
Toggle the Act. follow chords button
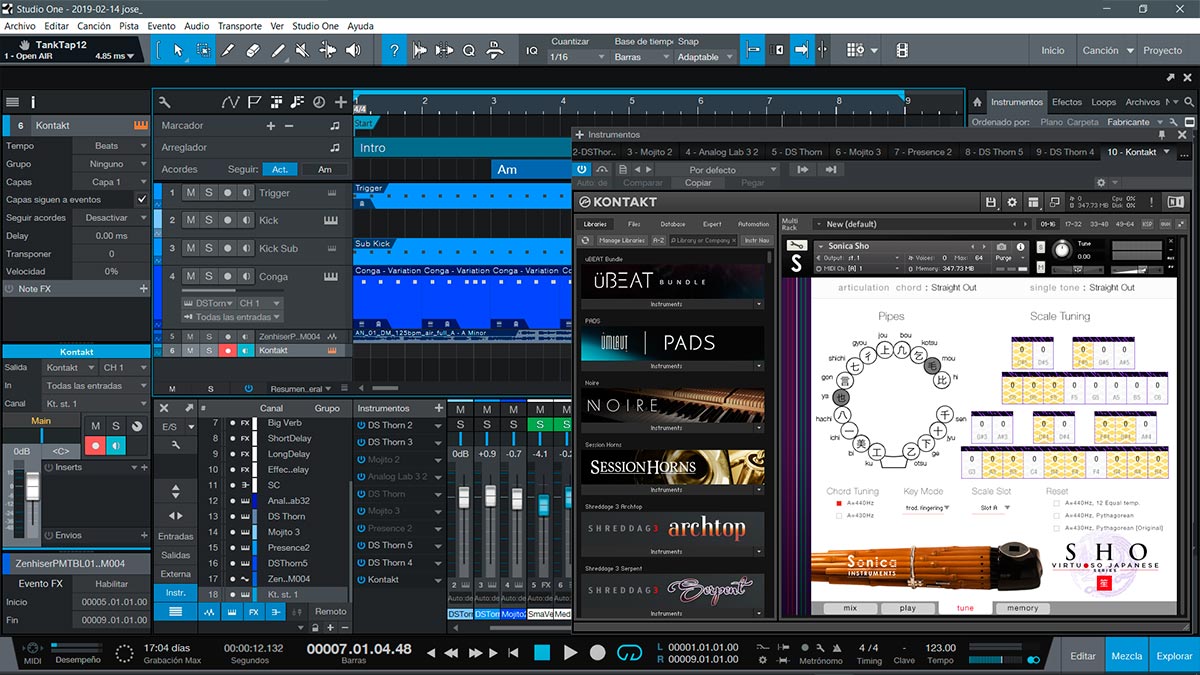pos(281,169)
